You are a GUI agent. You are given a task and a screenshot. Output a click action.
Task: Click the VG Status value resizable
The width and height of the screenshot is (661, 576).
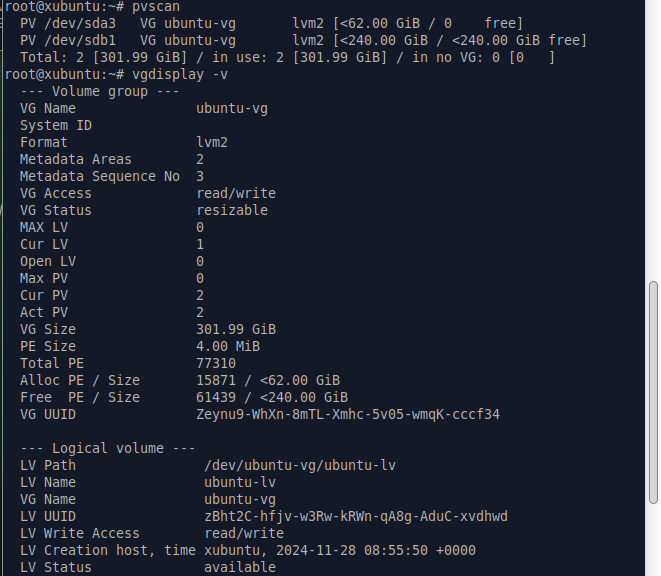tap(232, 210)
